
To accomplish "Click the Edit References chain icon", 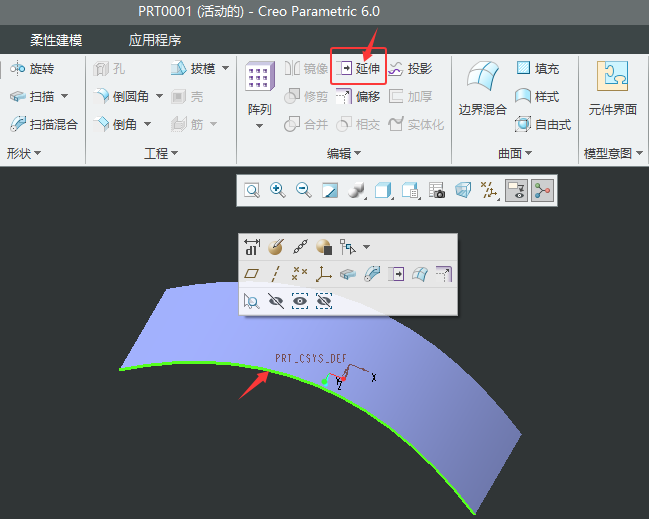I will tap(300, 247).
